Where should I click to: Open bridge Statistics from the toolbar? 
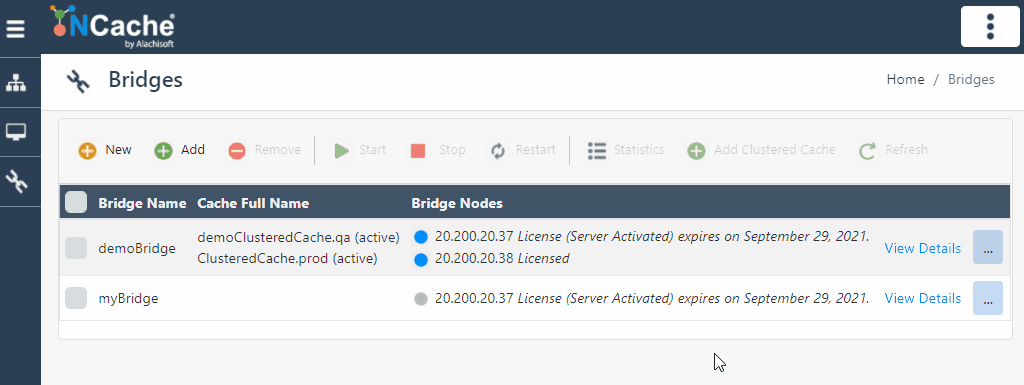tap(626, 150)
